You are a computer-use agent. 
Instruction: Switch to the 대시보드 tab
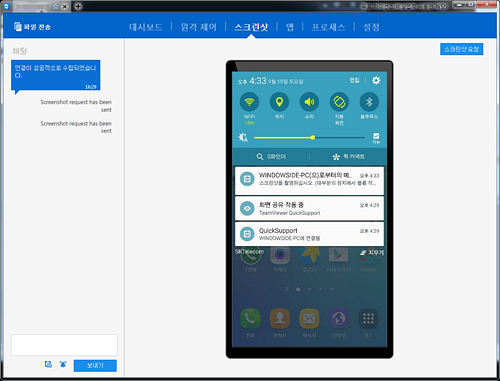pos(146,27)
